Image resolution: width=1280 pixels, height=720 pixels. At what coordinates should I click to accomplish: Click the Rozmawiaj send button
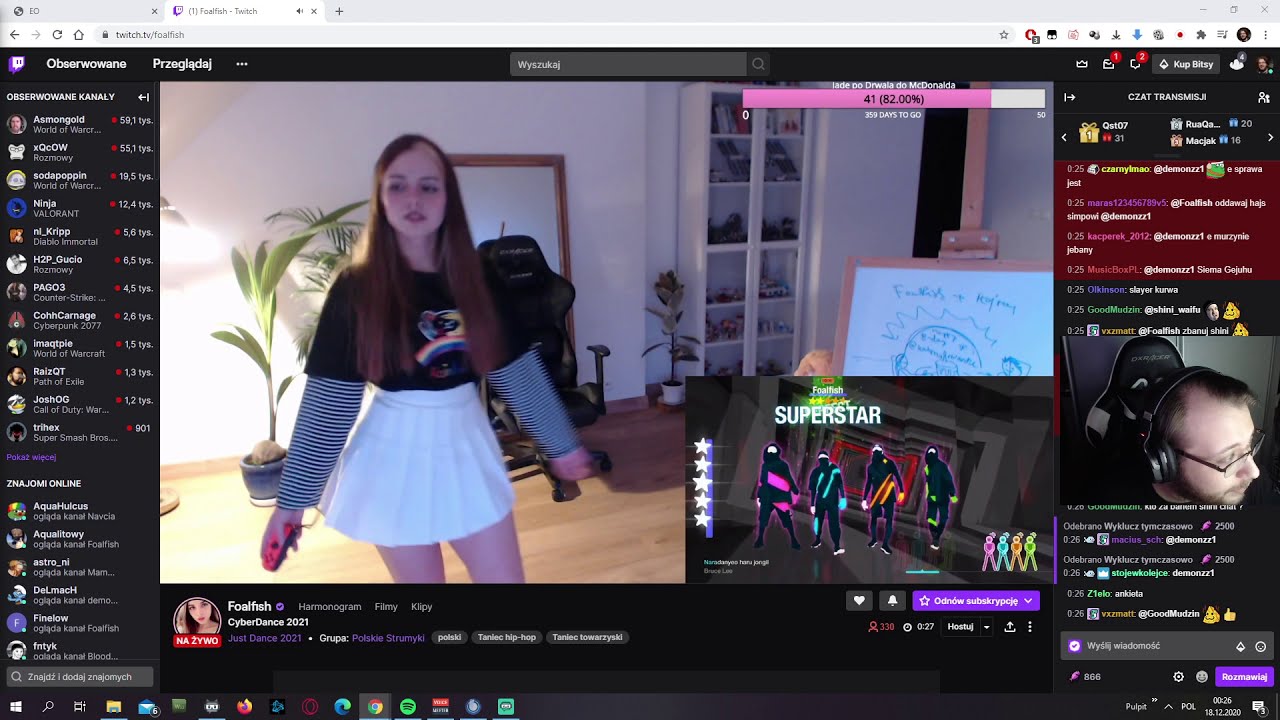1244,677
